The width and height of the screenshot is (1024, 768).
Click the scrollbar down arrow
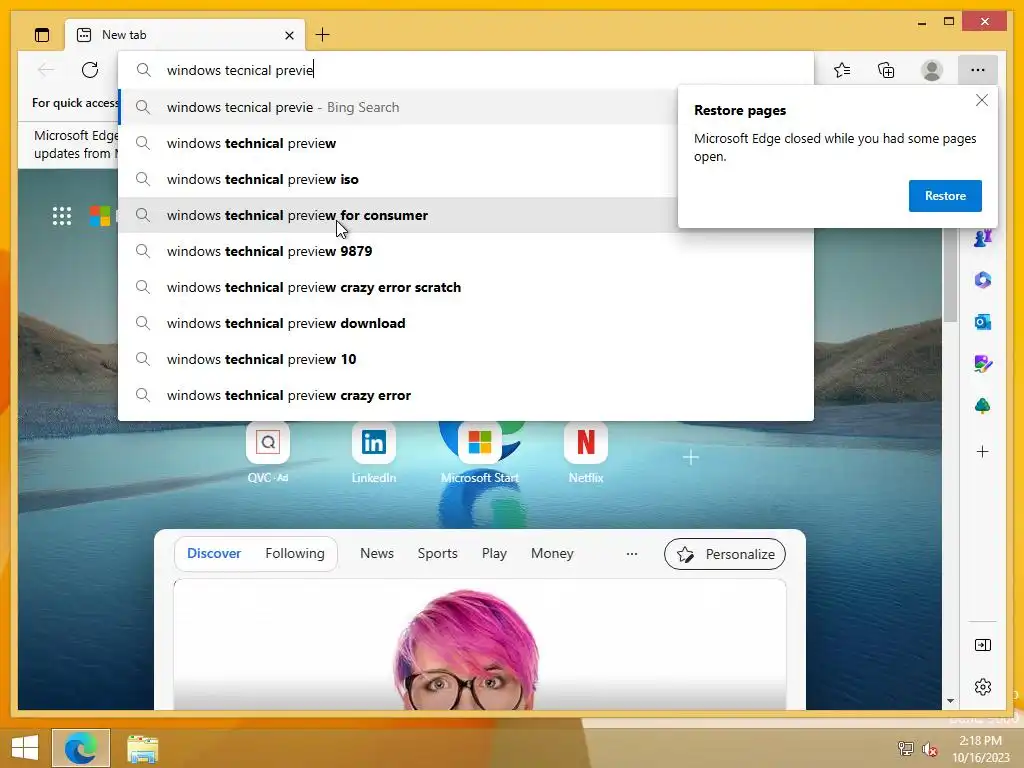[x=950, y=701]
